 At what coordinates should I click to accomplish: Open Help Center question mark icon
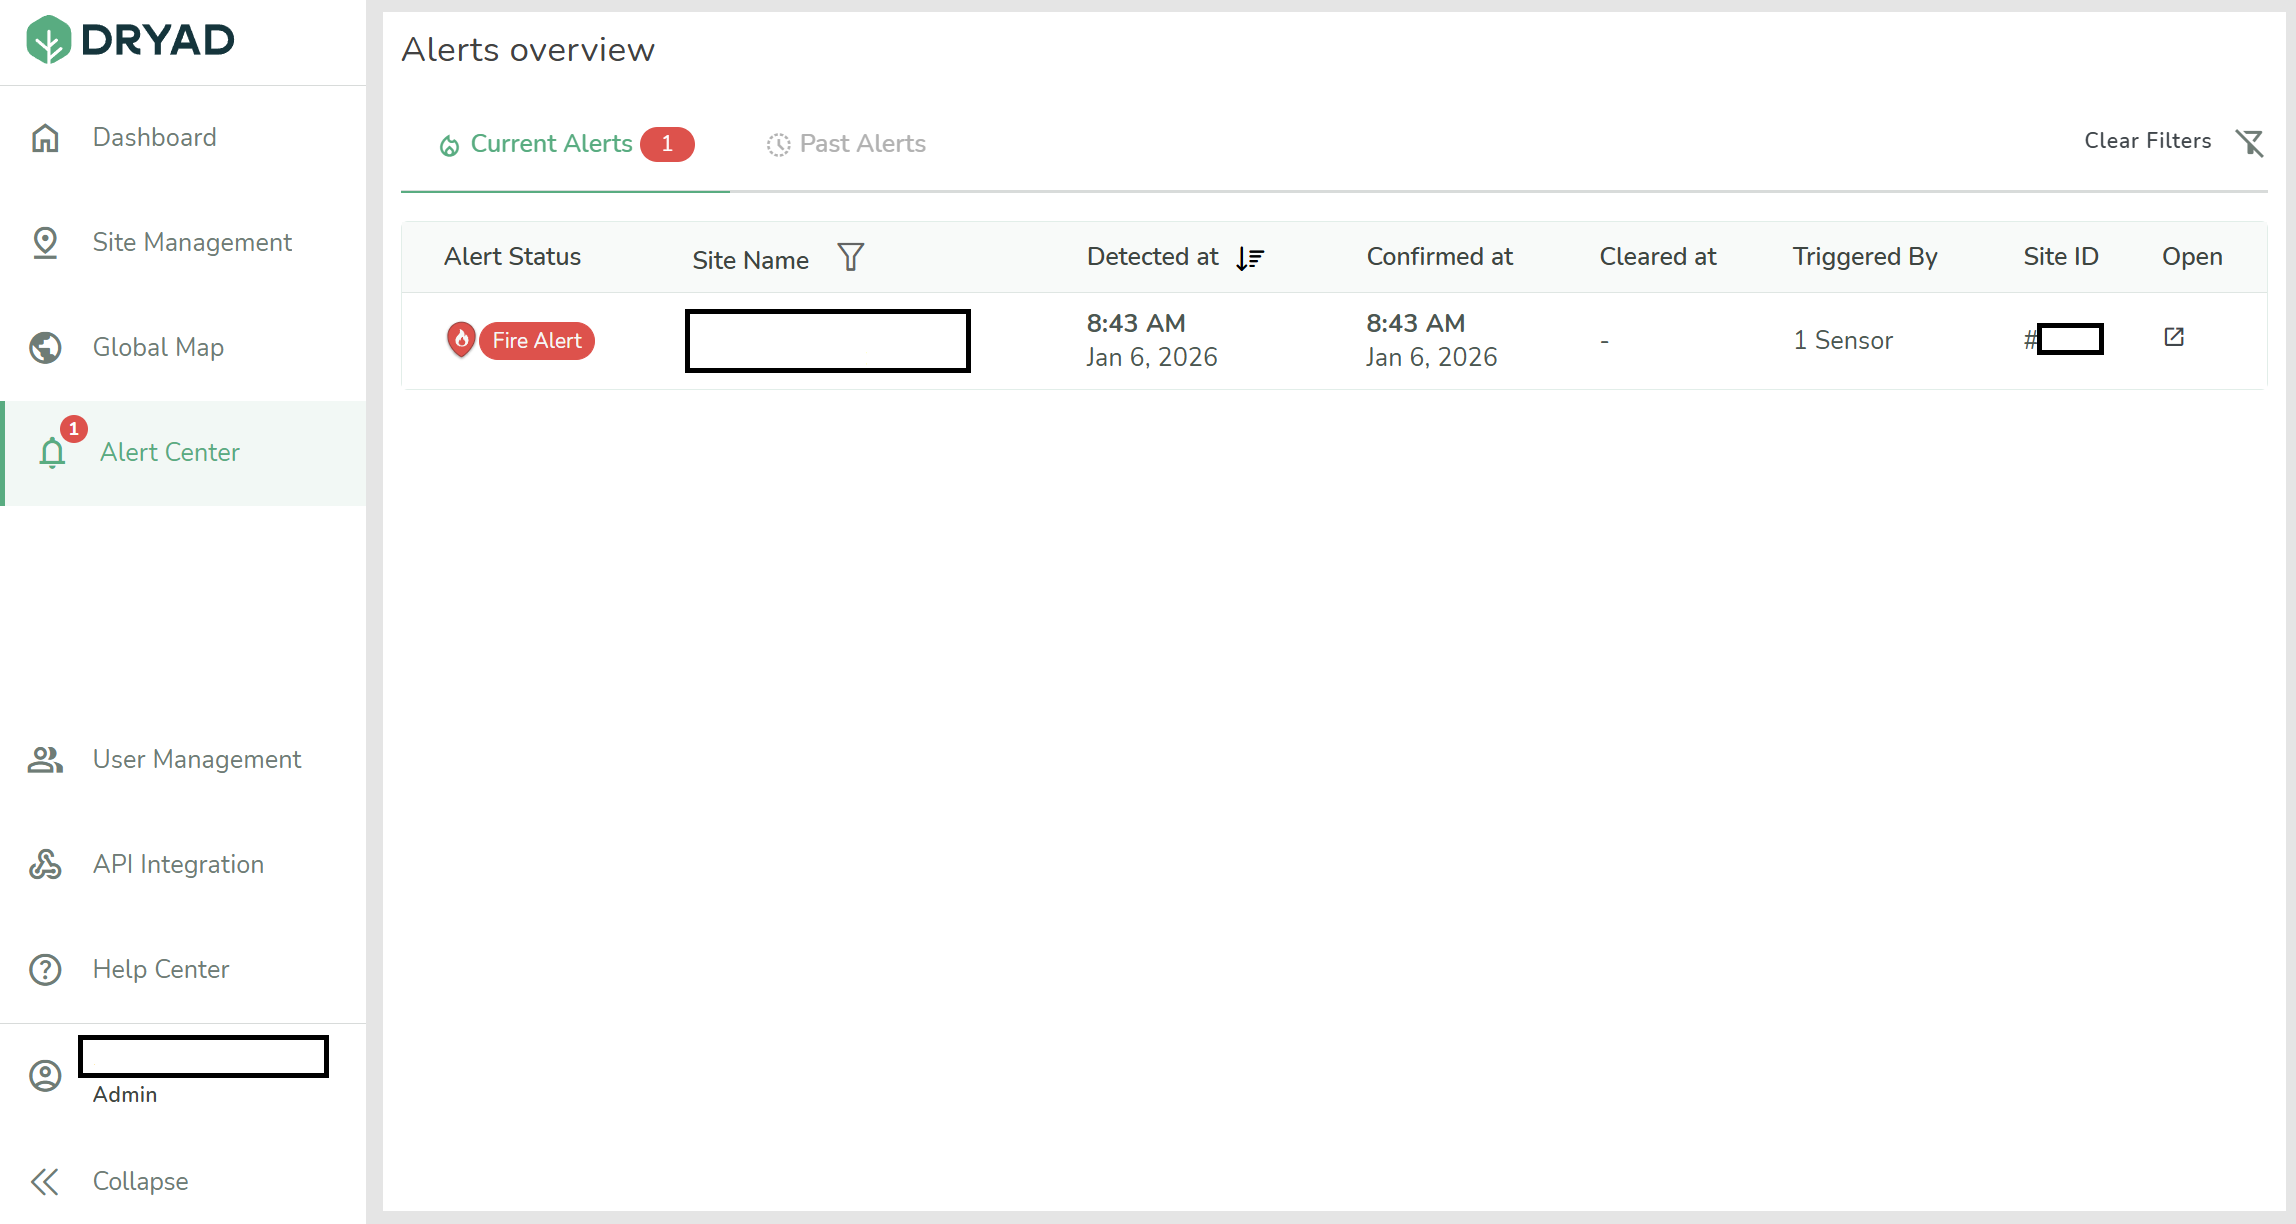(45, 970)
